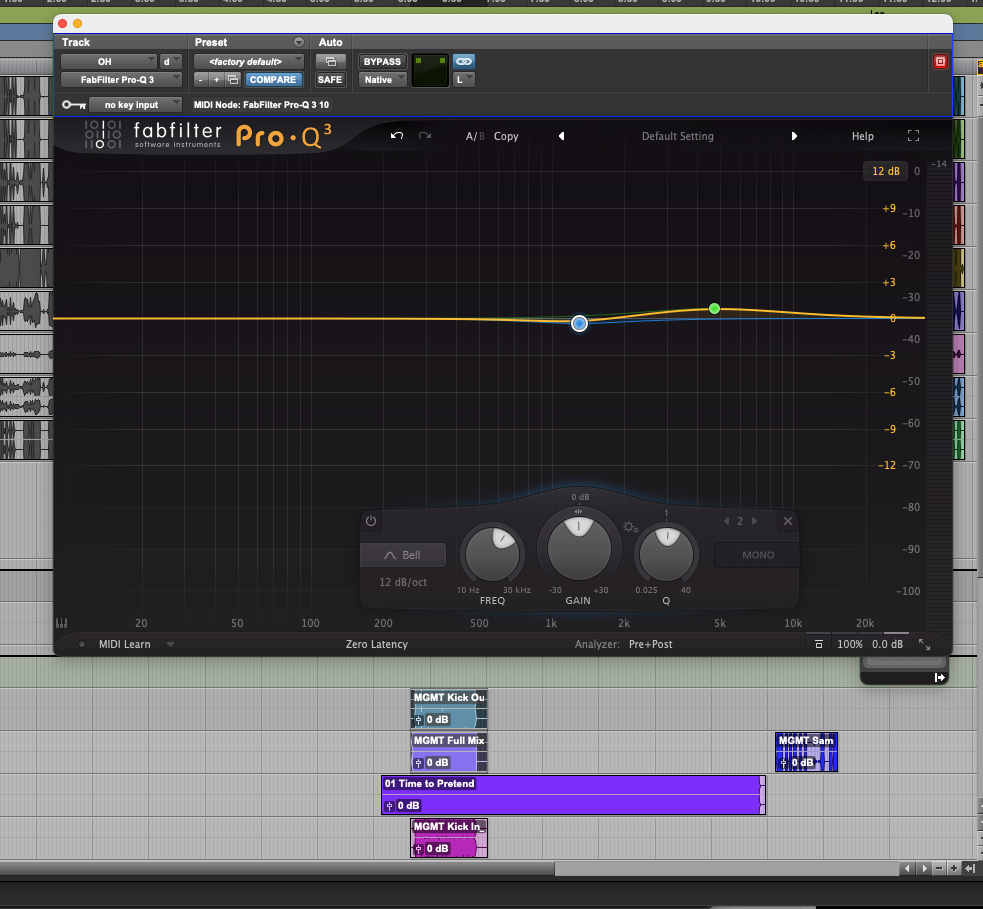The height and width of the screenshot is (909, 983).
Task: Open the FabFilter Pro-Q 3 plug-in selector
Action: [x=121, y=80]
